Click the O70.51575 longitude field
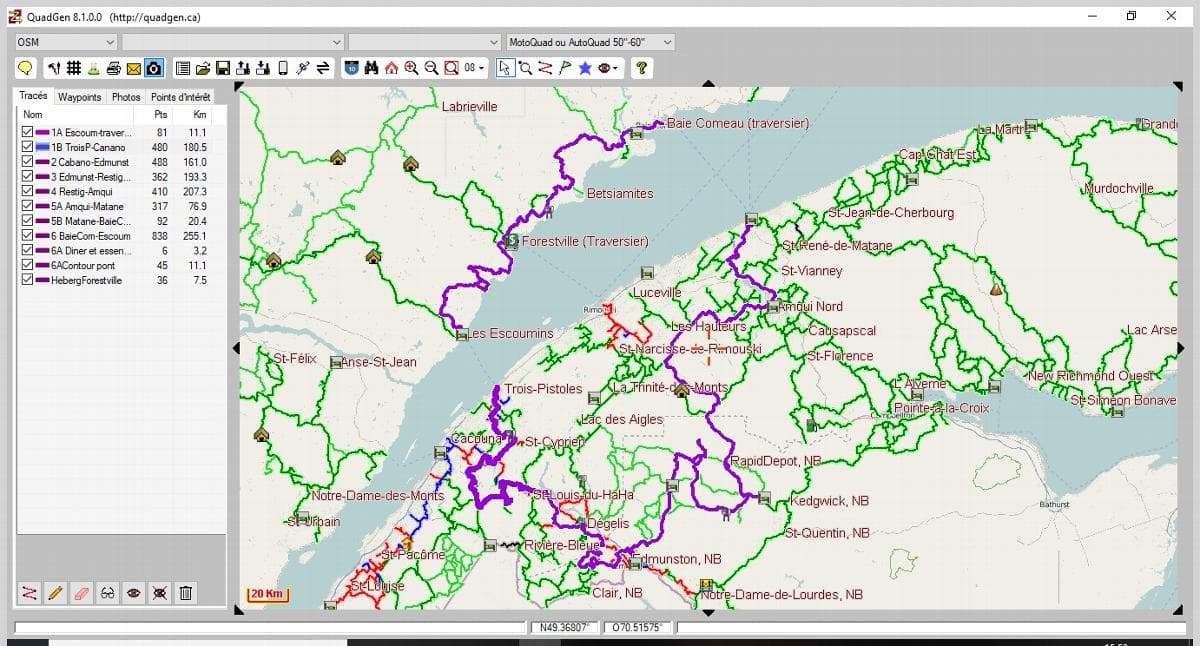The width and height of the screenshot is (1200, 646). 638,628
